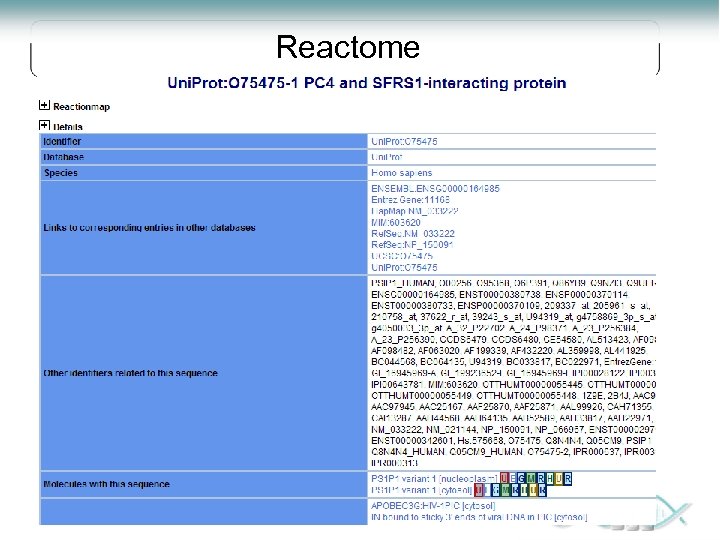This screenshot has width=720, height=540.
Task: Open 'IN bound to sticky 3' ends' link
Action: 479,518
